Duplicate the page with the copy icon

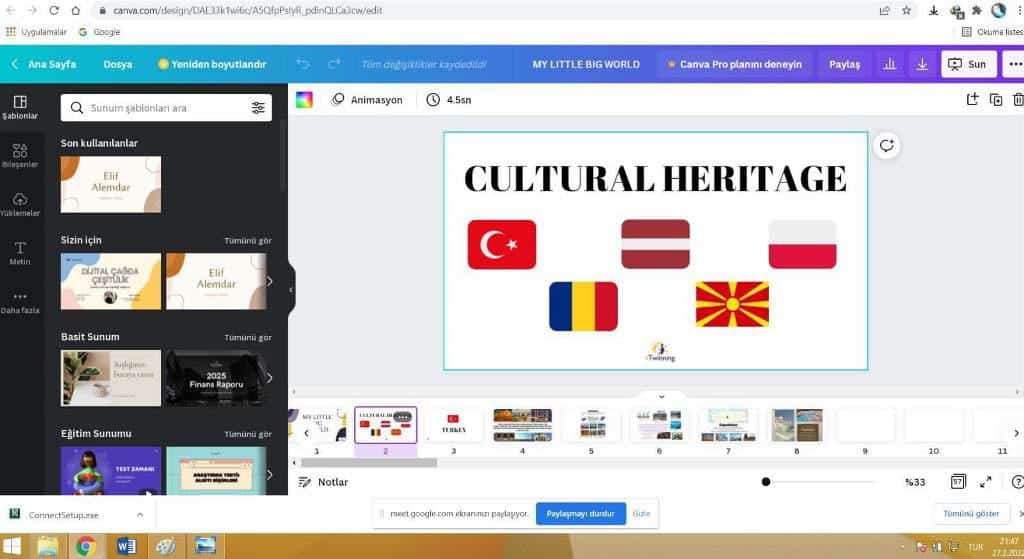click(x=995, y=99)
